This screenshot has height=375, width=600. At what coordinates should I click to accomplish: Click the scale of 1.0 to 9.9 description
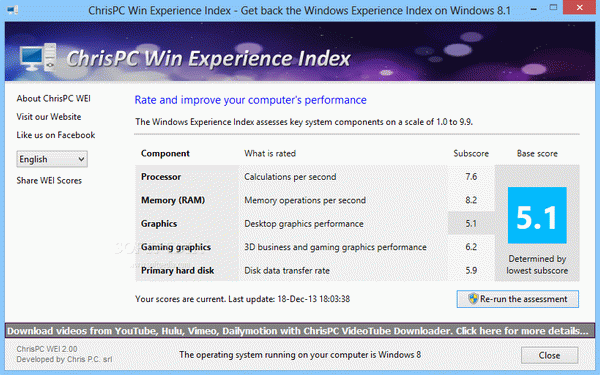click(304, 122)
